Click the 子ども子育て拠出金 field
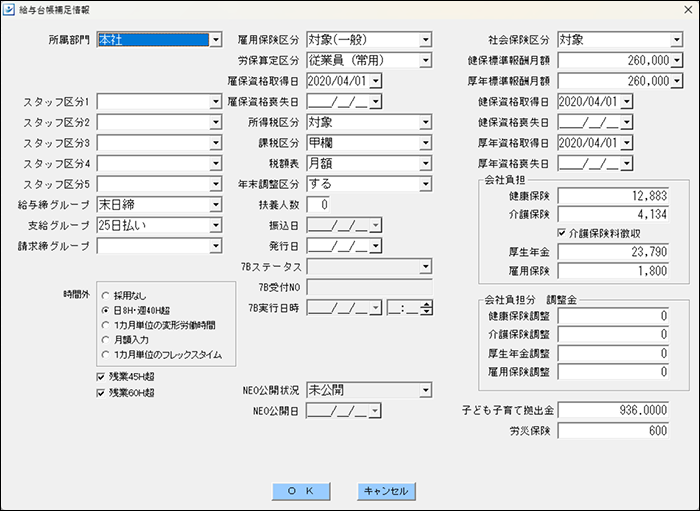The width and height of the screenshot is (700, 511). coord(613,410)
